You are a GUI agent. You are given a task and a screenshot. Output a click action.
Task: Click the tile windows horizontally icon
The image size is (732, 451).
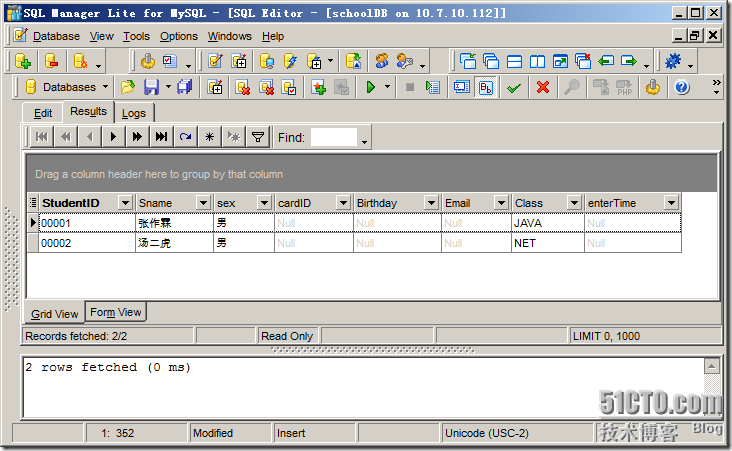click(x=514, y=61)
